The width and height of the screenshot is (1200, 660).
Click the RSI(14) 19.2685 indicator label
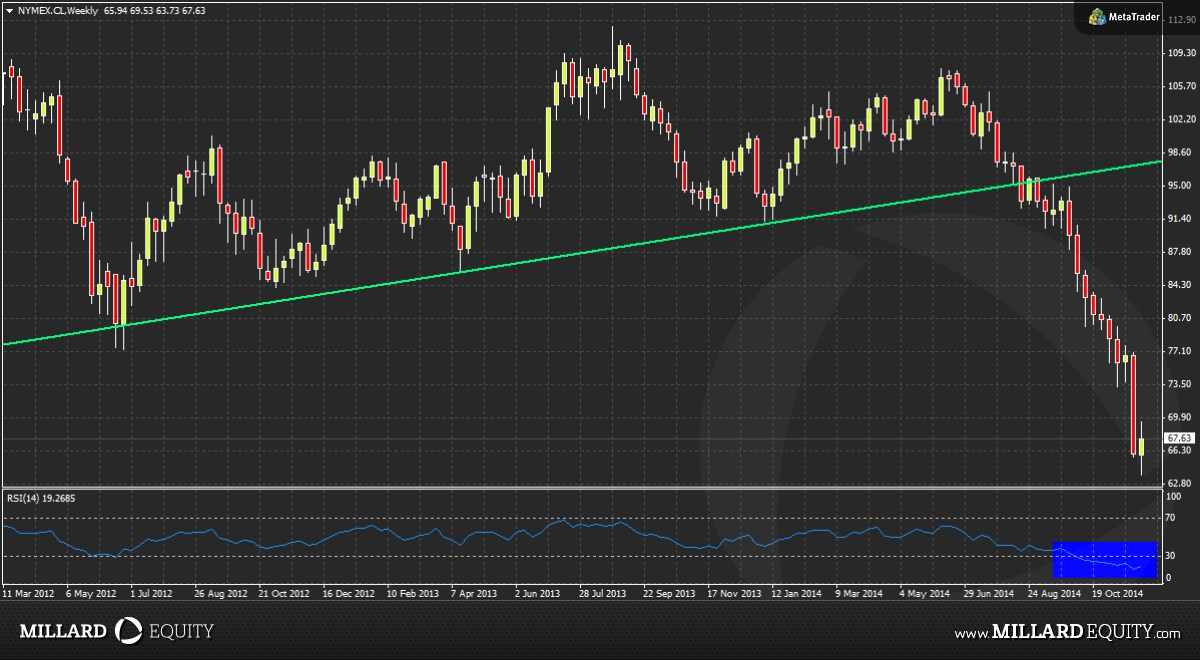(x=41, y=498)
